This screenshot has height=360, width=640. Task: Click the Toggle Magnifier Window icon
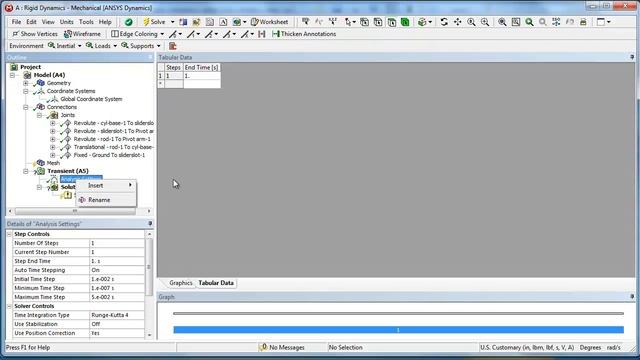[516, 22]
